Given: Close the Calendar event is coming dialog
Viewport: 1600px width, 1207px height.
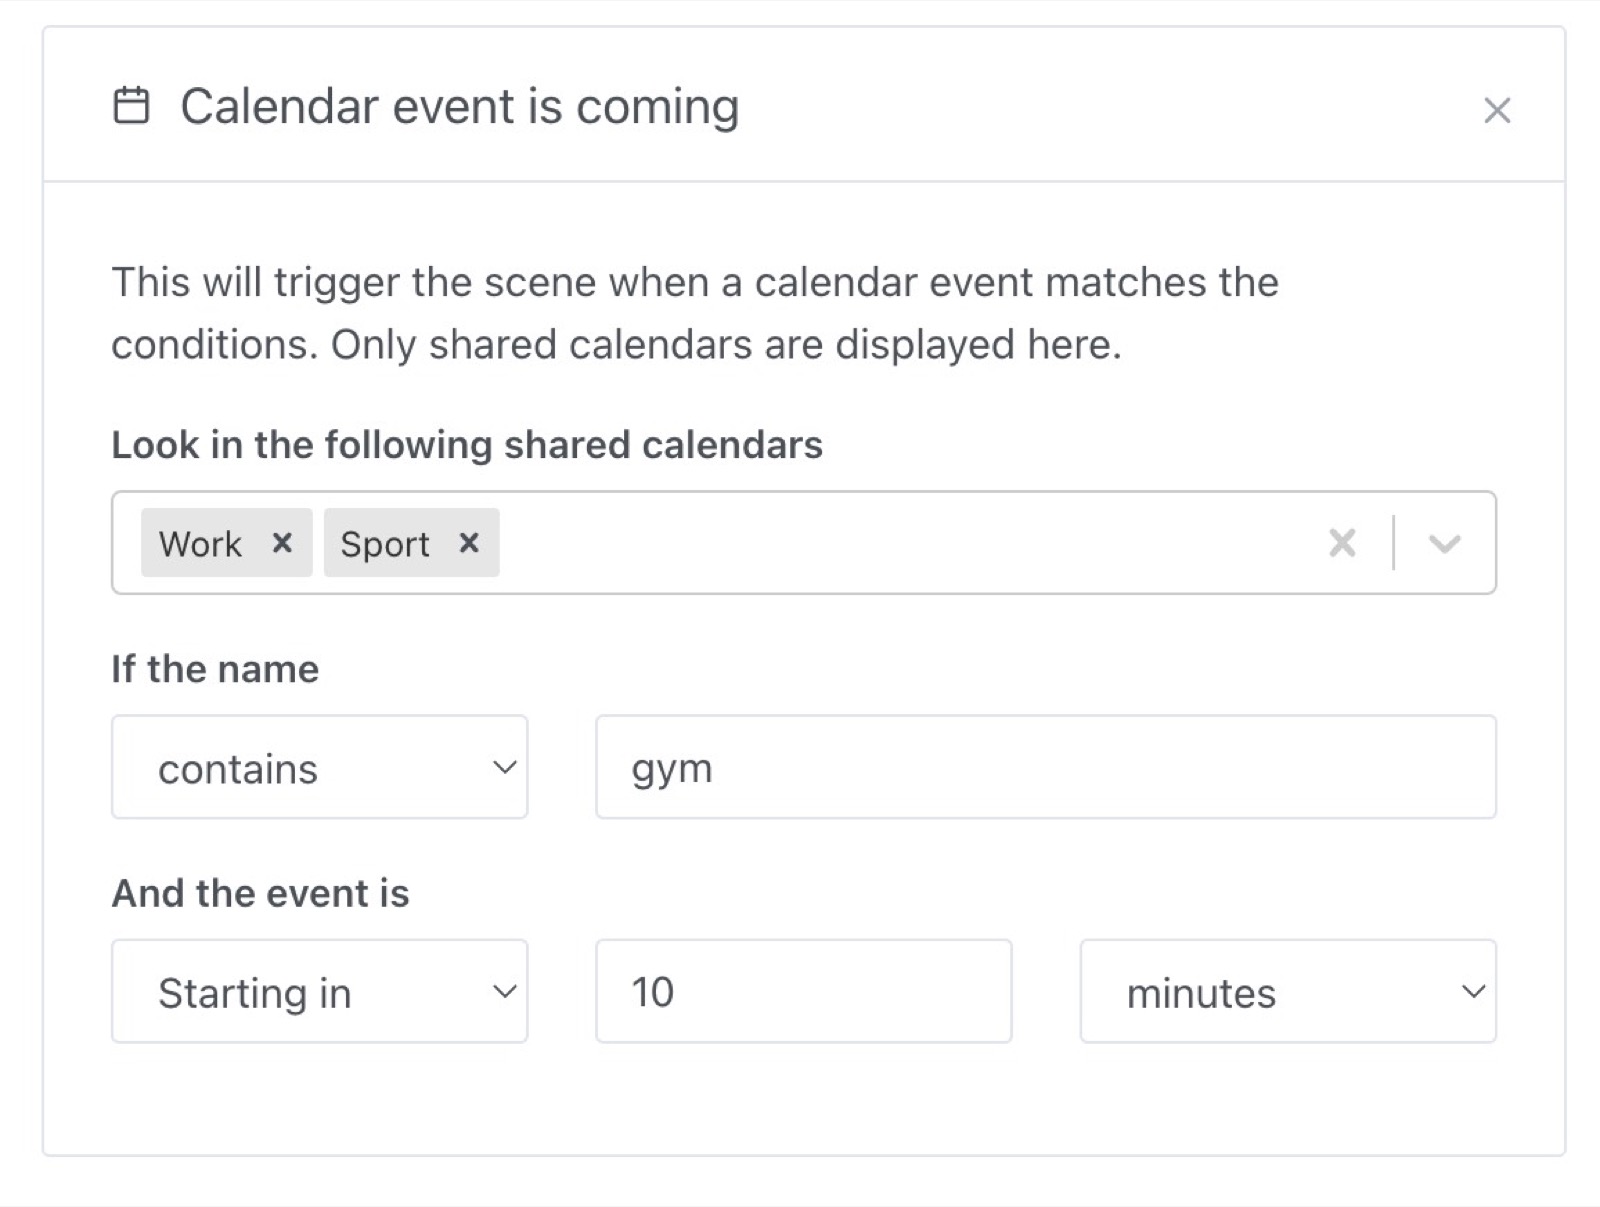Looking at the screenshot, I should pyautogui.click(x=1496, y=110).
